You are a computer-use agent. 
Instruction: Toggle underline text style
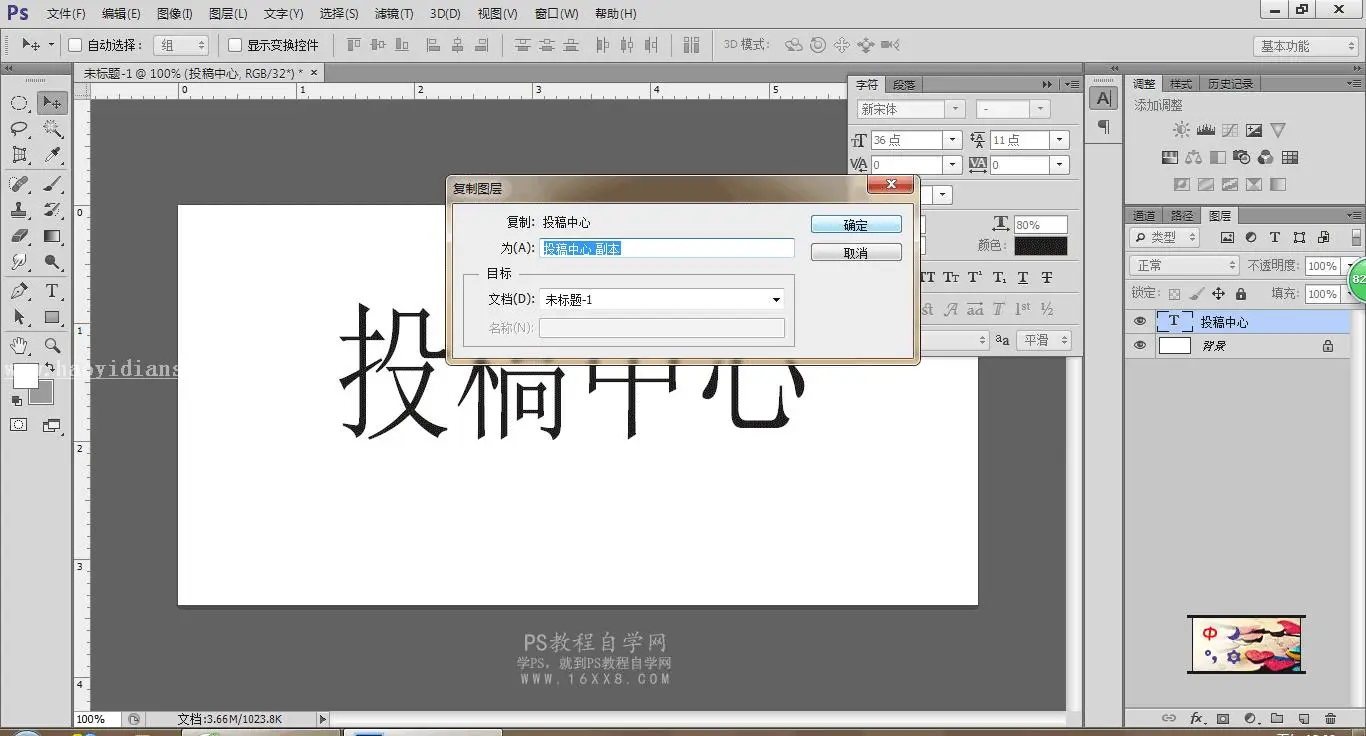tap(1023, 278)
